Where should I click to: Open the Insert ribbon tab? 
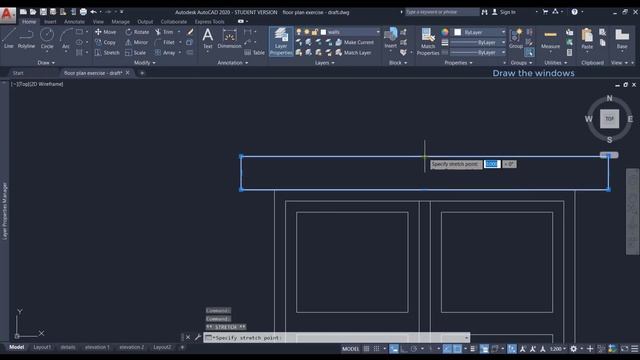click(50, 22)
